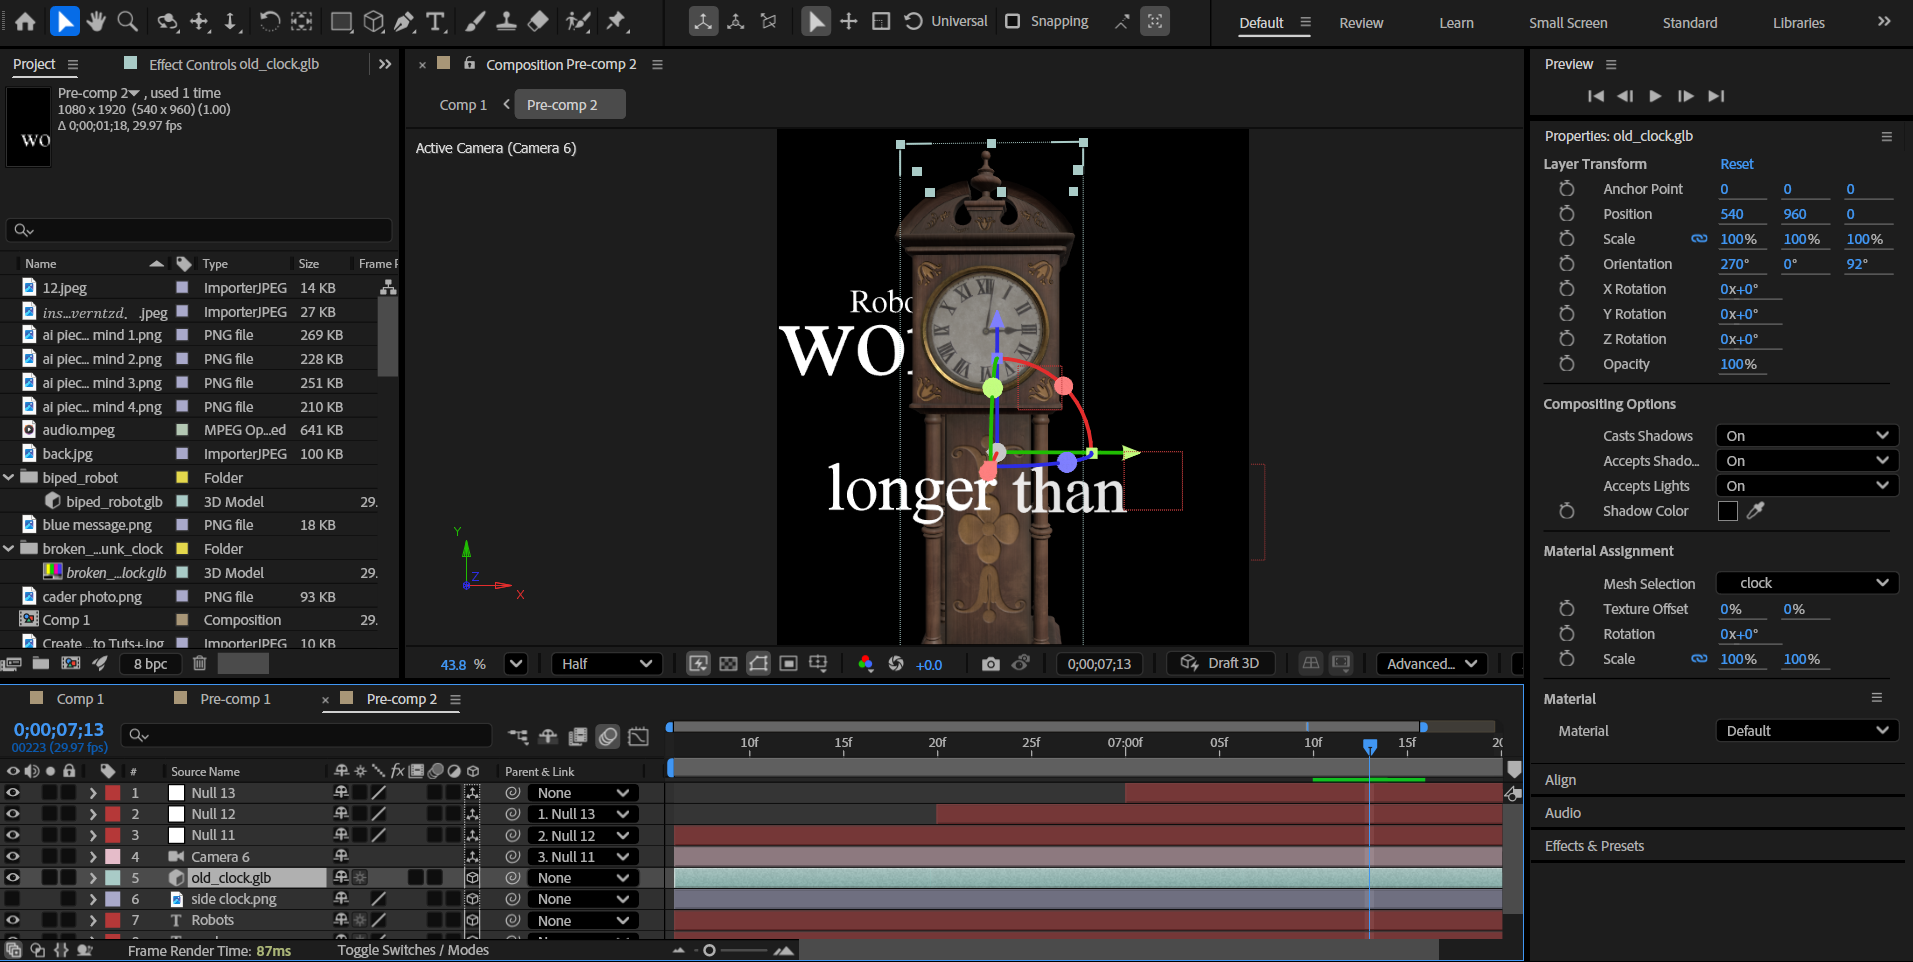Hide the old_clock.glb layer
The image size is (1913, 962).
[13, 878]
